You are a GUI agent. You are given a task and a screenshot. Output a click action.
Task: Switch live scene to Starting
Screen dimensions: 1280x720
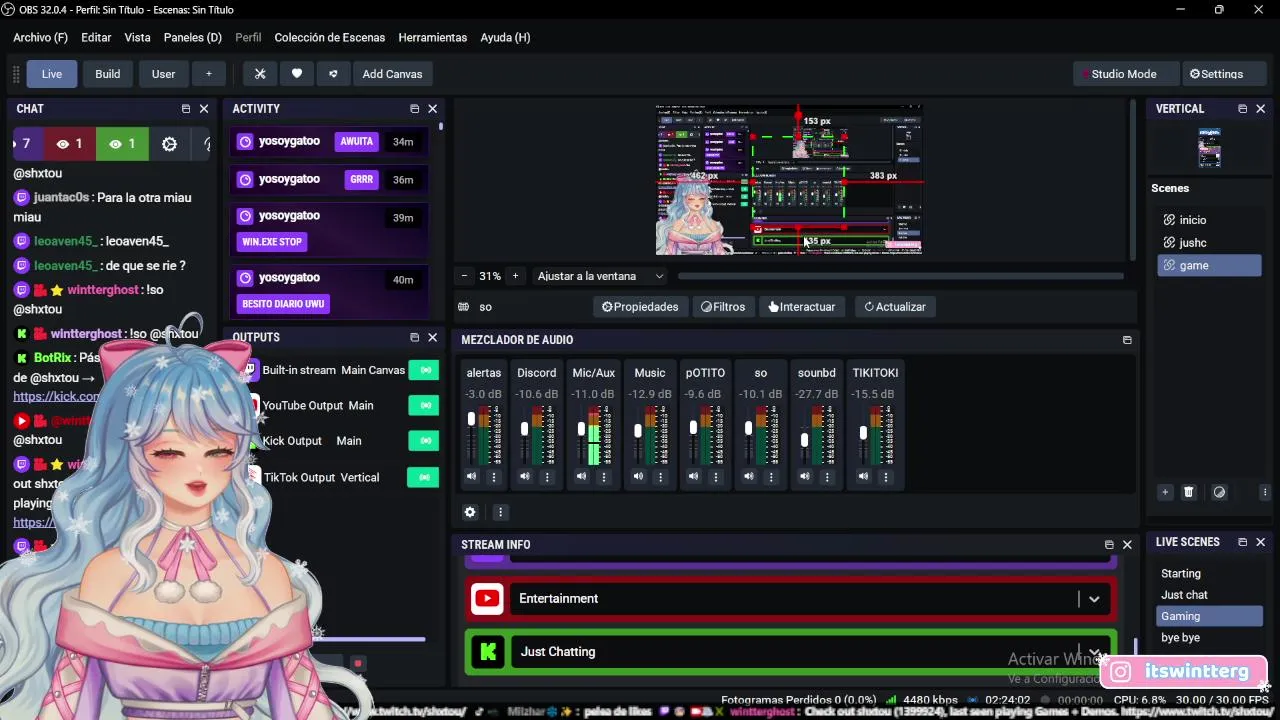[x=1209, y=574]
